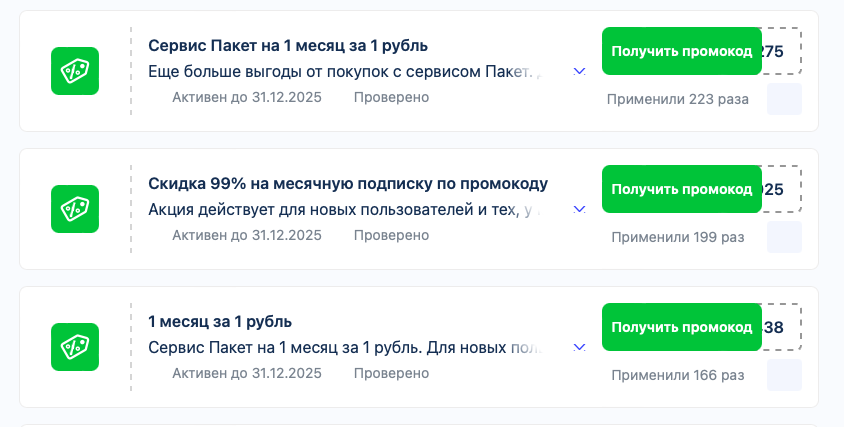Viewport: 844px width, 427px height.
Task: Open title "Сервис Пакет на 1 месяц за 1 рубль"
Action: point(288,46)
